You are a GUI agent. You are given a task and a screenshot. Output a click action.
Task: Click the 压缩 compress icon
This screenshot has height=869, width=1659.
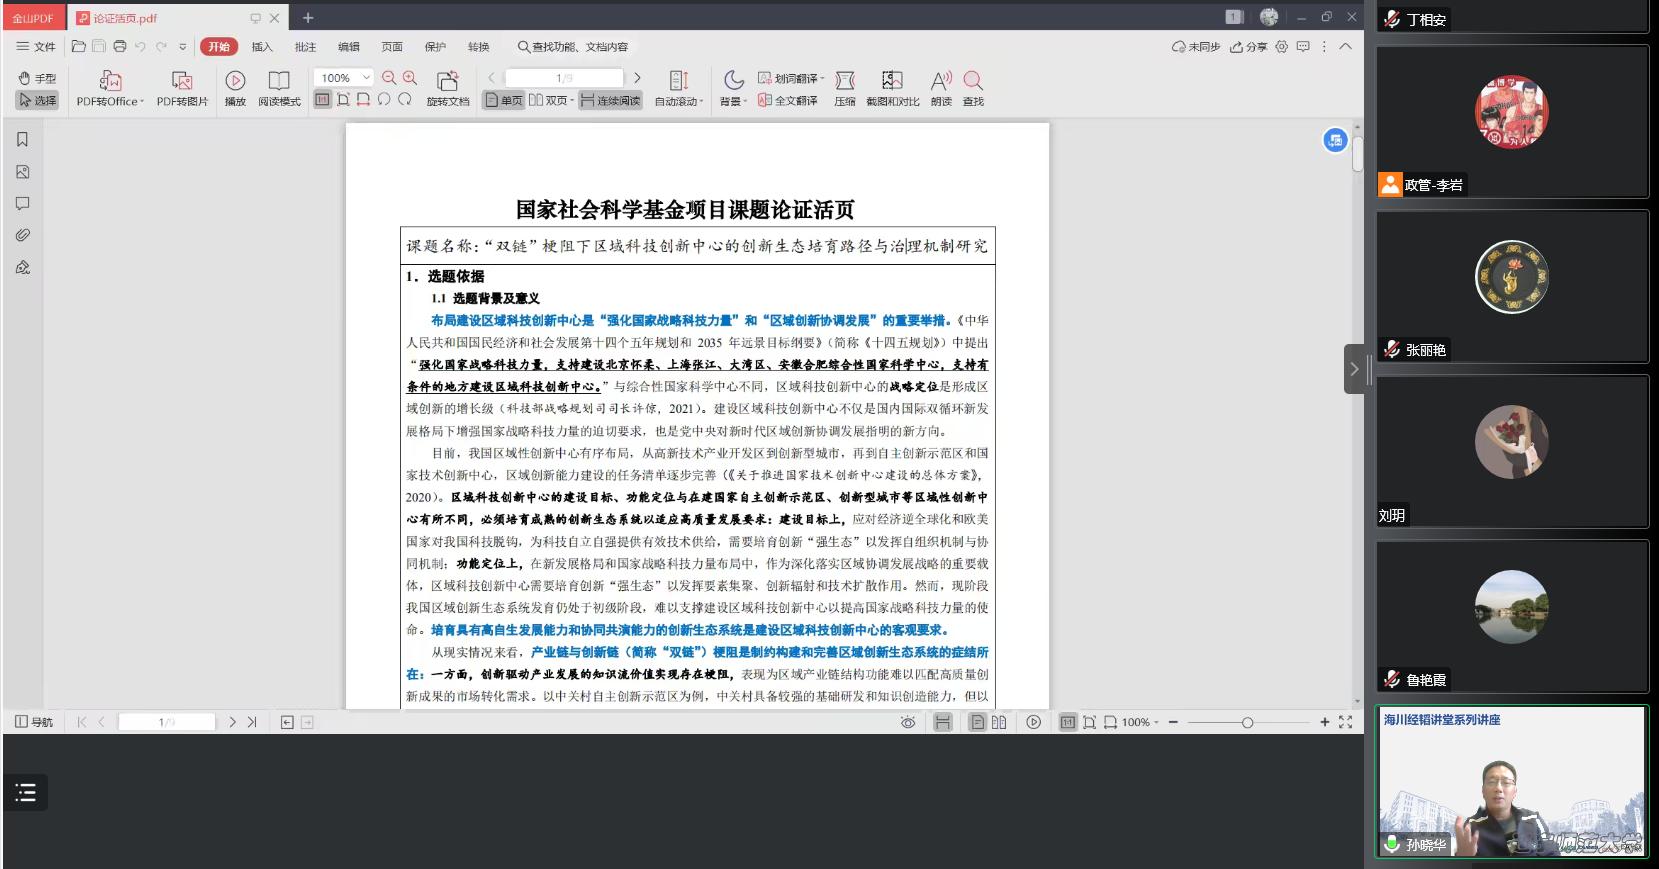[x=845, y=81]
